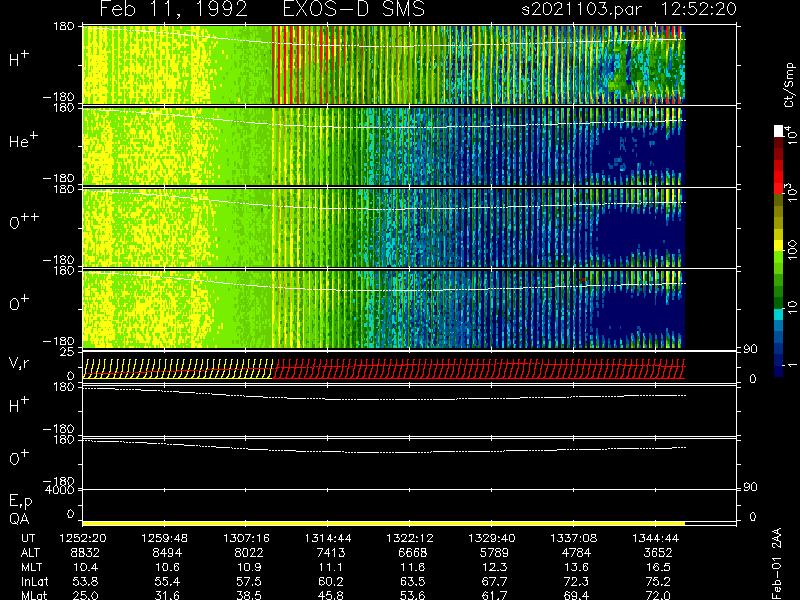Screen dimensions: 800x600
Task: Click the MLT value '10.9'
Action: (x=249, y=567)
